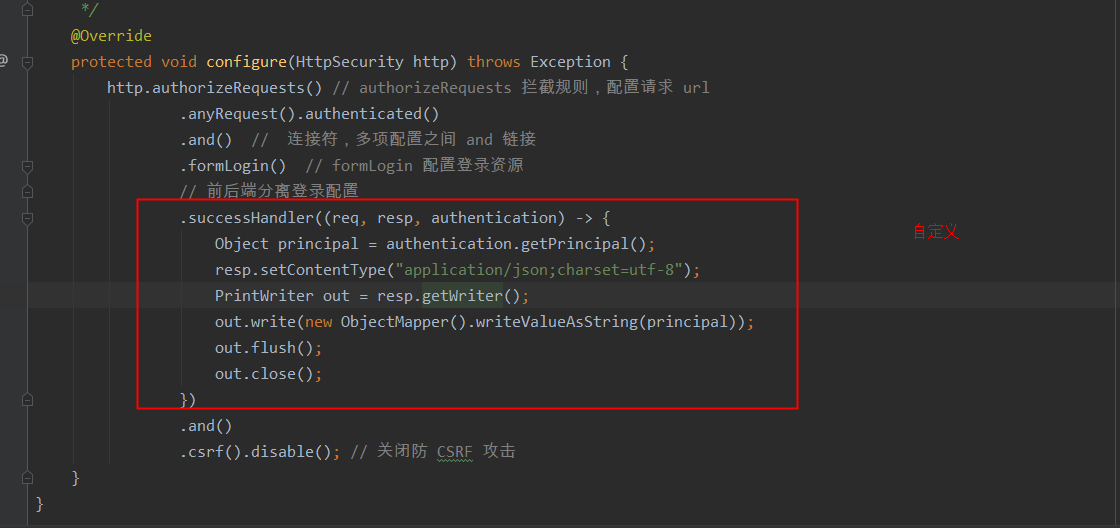Click the ObjectMapper class reference

click(x=395, y=322)
